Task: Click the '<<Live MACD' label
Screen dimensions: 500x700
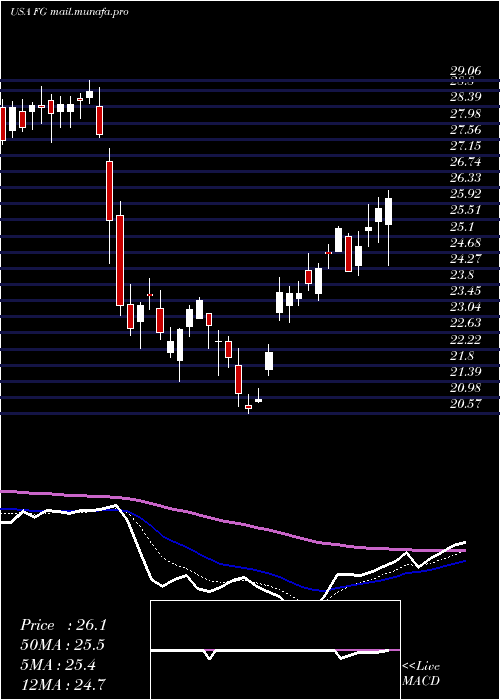Action: 421,673
